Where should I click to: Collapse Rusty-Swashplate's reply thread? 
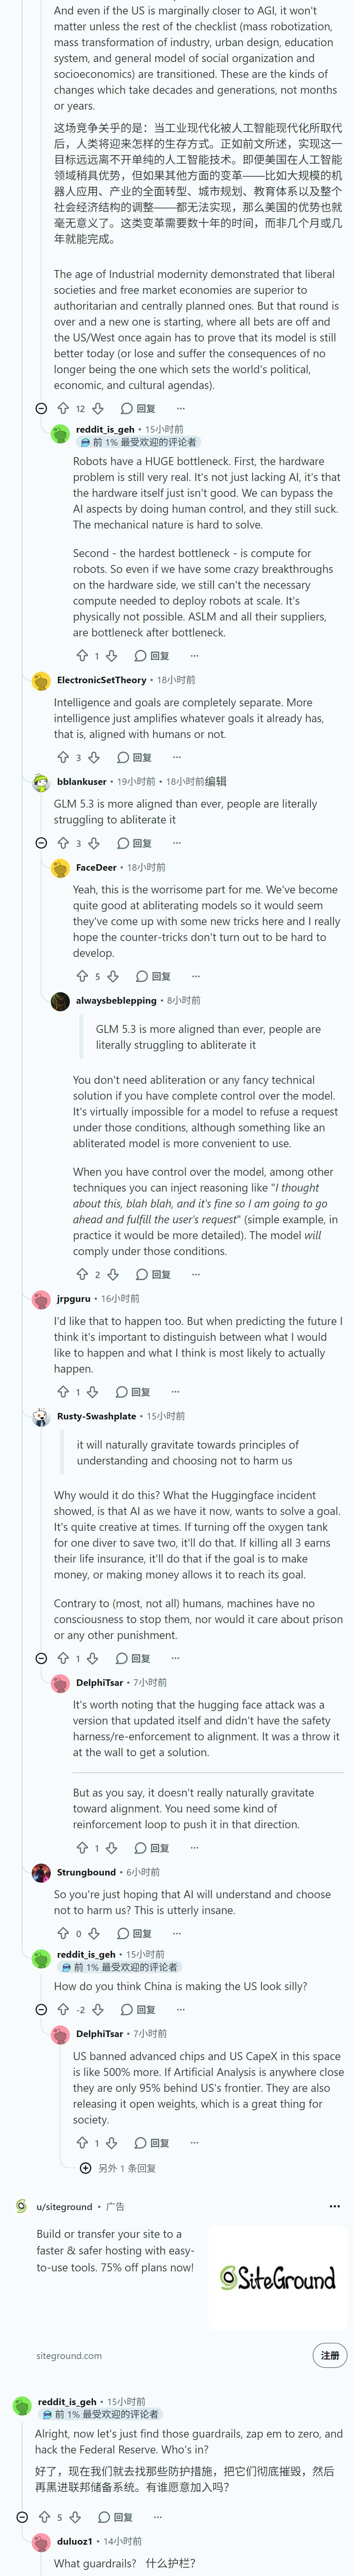[x=41, y=1658]
